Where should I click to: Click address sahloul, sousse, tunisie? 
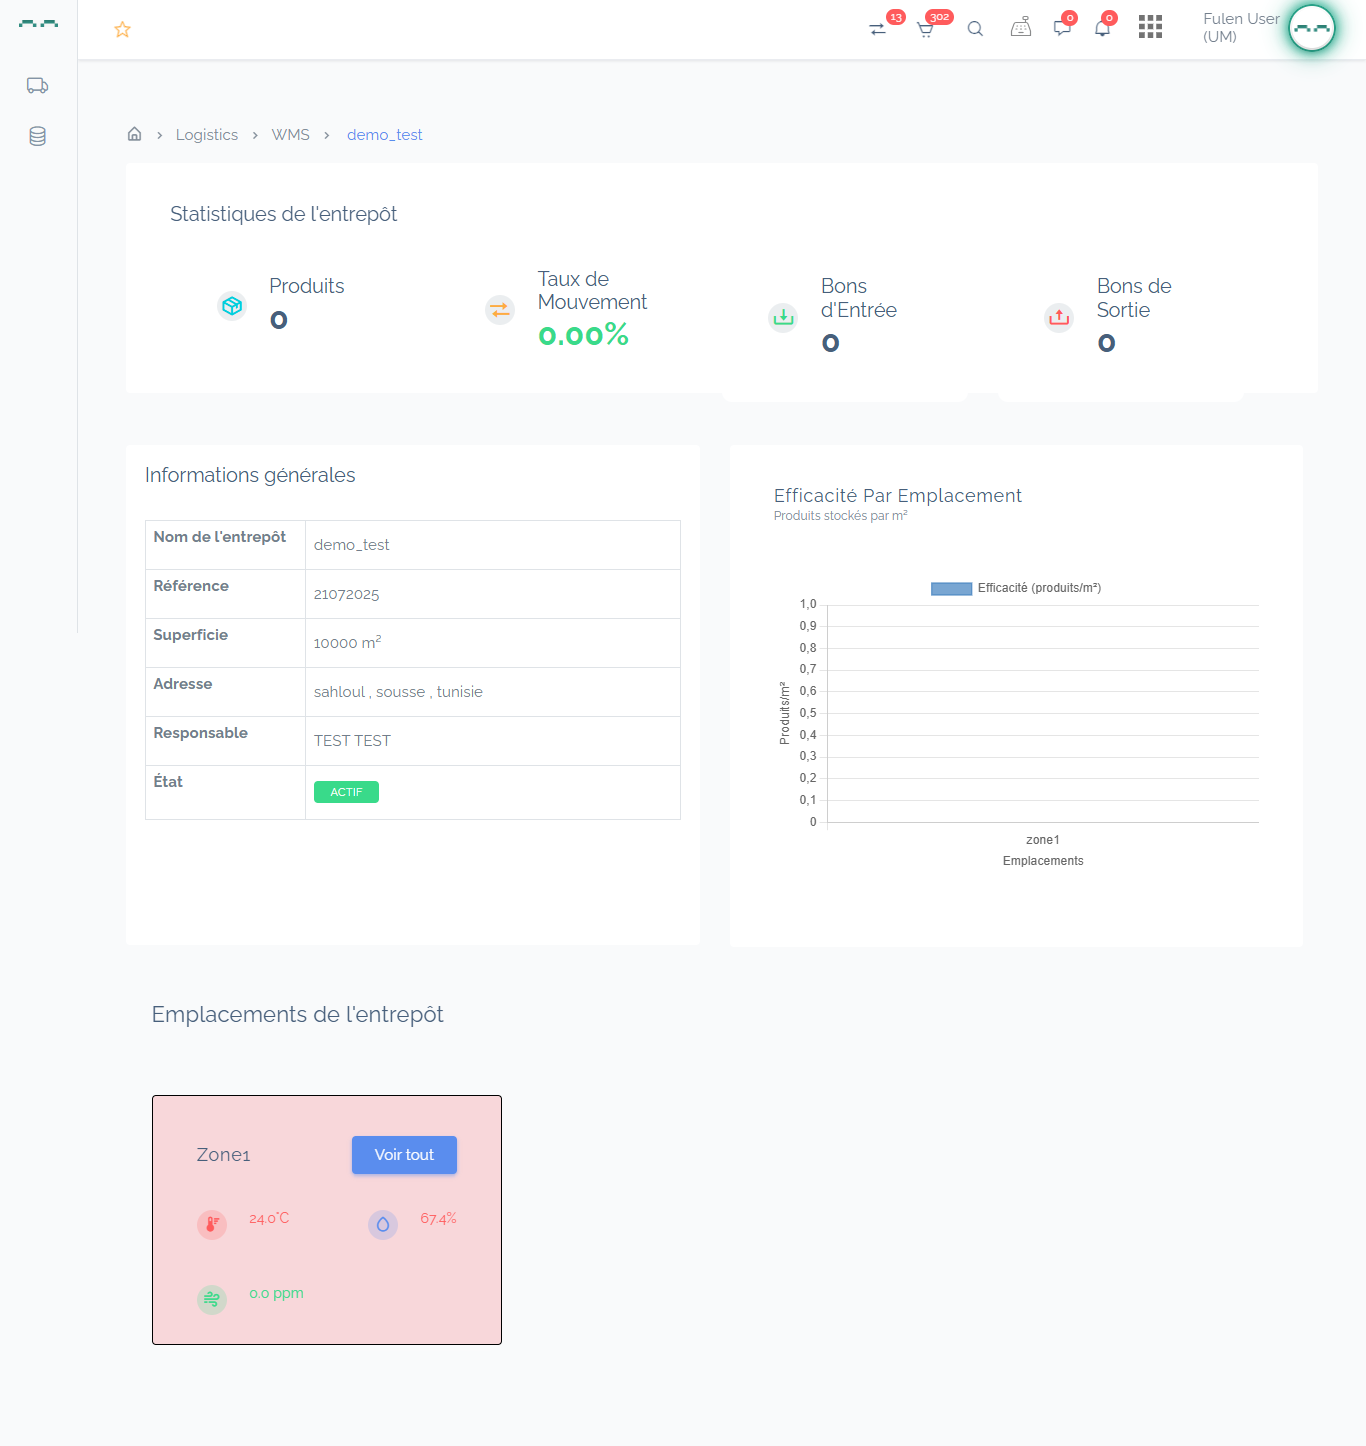click(x=398, y=692)
